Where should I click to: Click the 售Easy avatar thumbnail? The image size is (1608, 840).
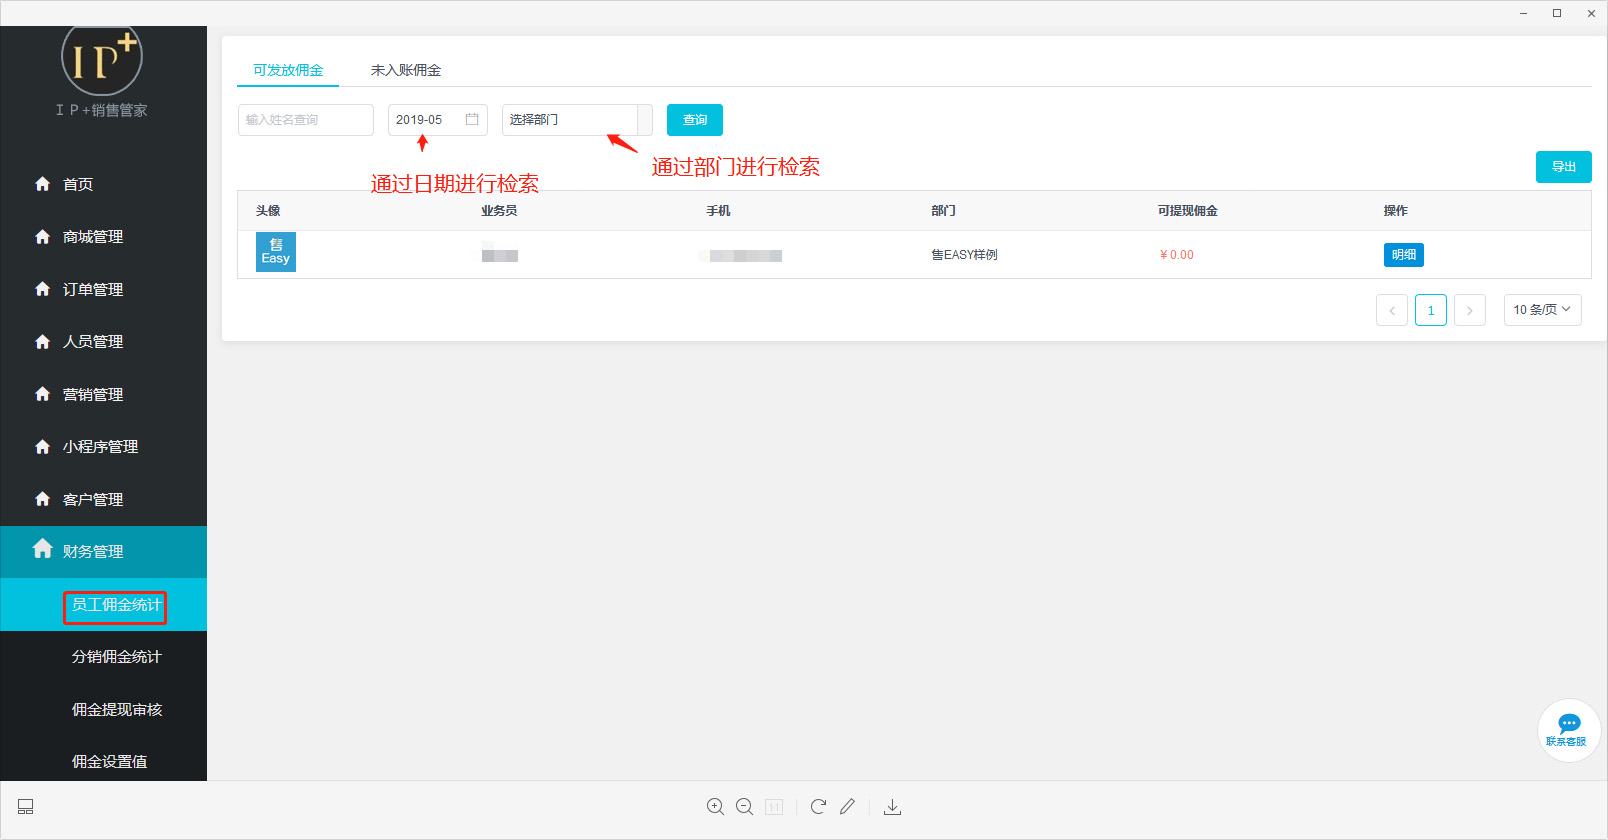pyautogui.click(x=276, y=253)
